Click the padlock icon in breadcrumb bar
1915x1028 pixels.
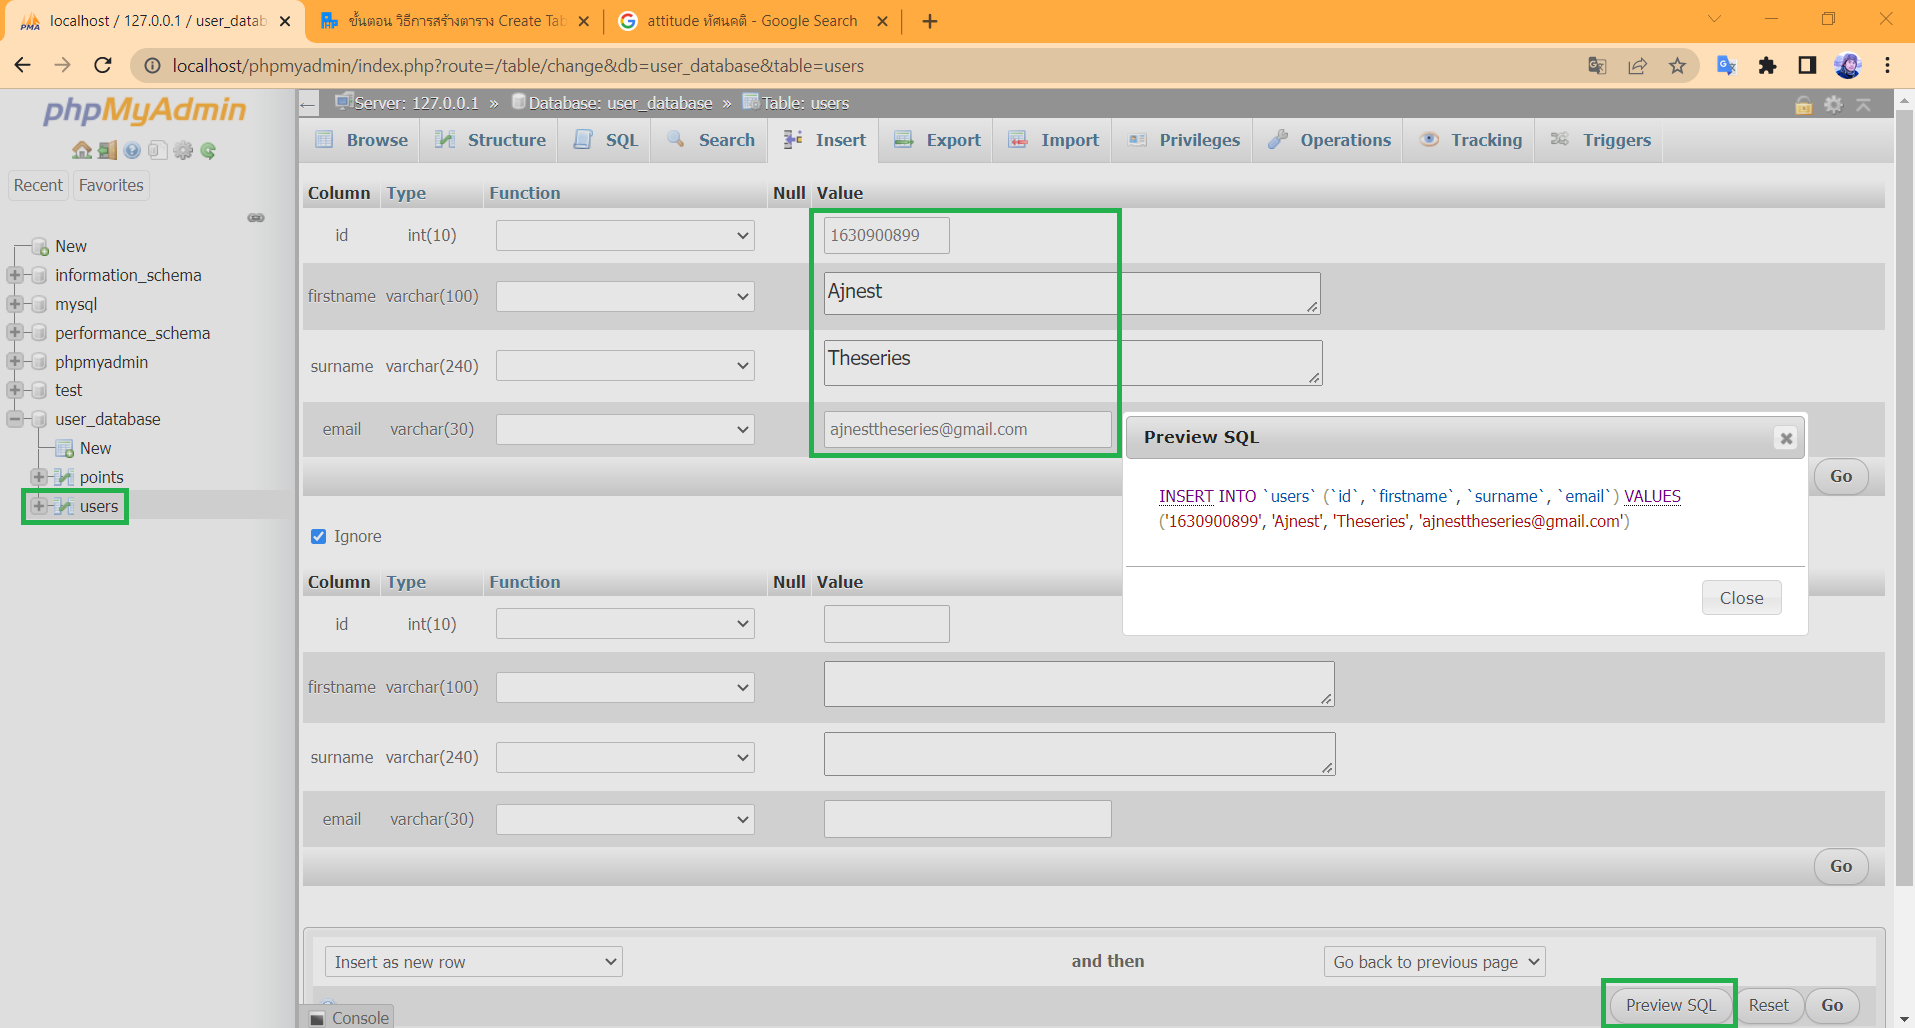(x=1804, y=104)
